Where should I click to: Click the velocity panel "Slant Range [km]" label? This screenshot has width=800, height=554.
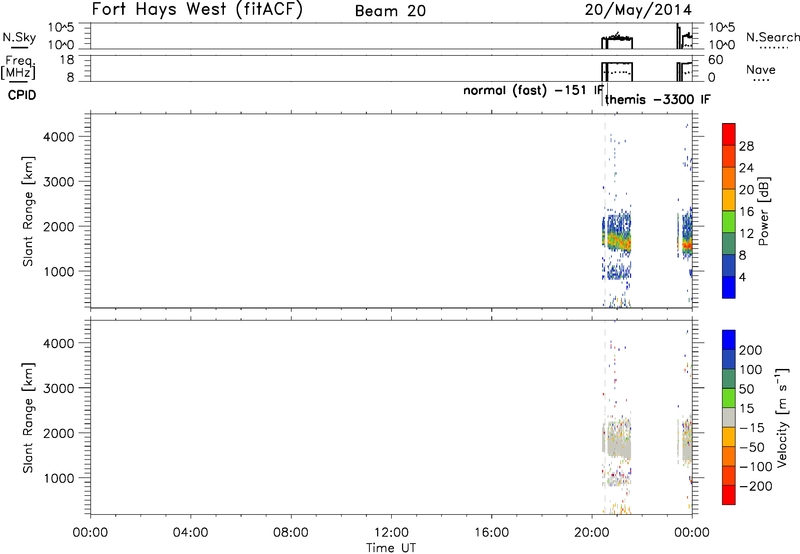[x=28, y=418]
